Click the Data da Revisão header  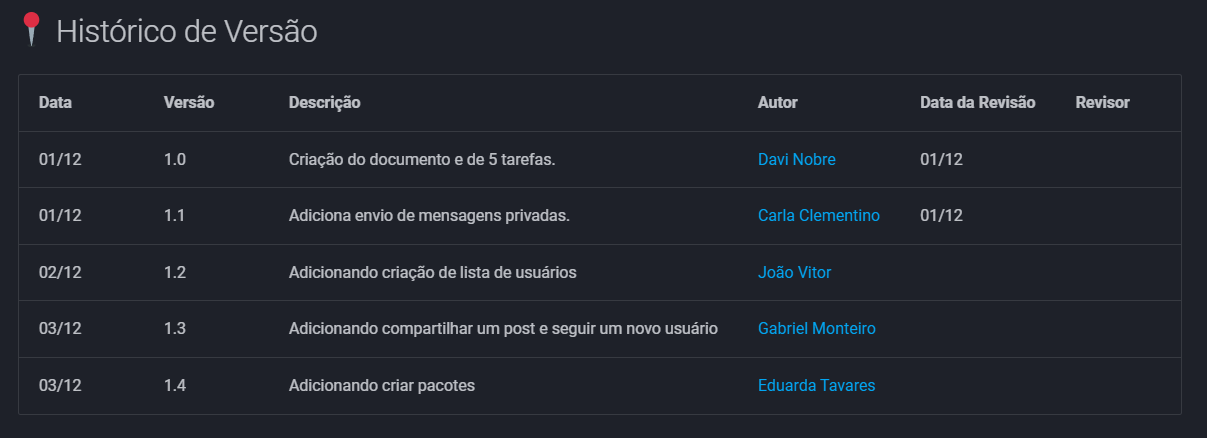coord(977,102)
